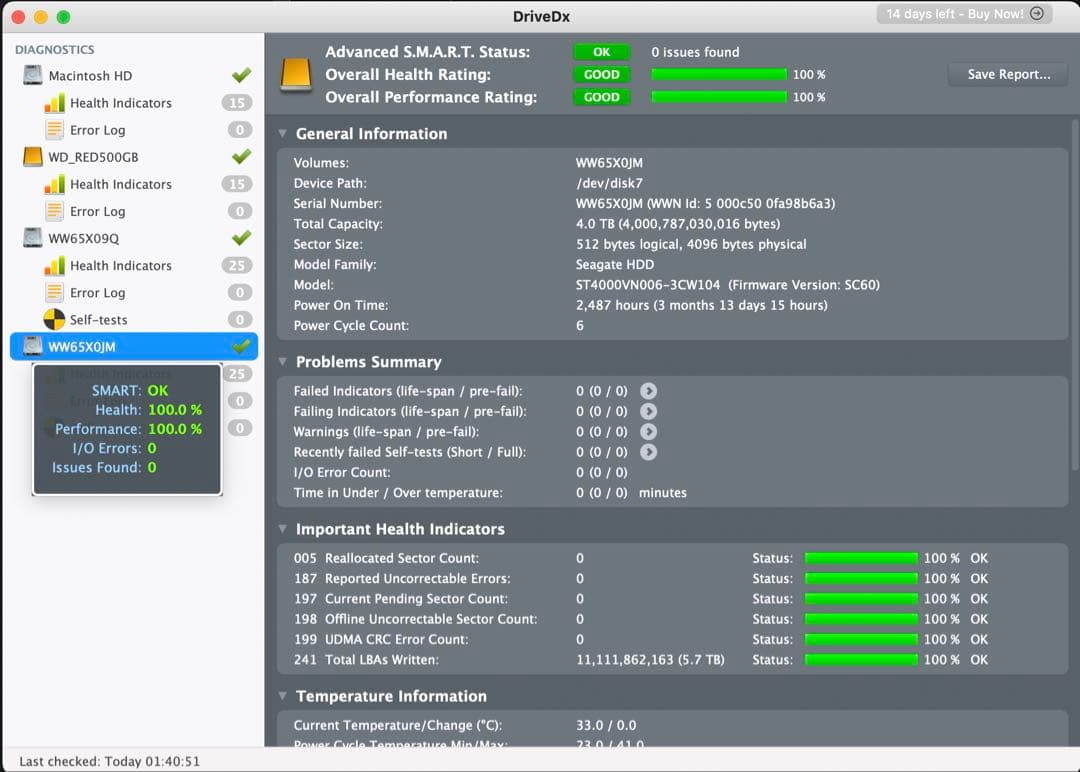
Task: Click bar chart icon of WD_RED500GB Health Indicators
Action: (x=54, y=184)
